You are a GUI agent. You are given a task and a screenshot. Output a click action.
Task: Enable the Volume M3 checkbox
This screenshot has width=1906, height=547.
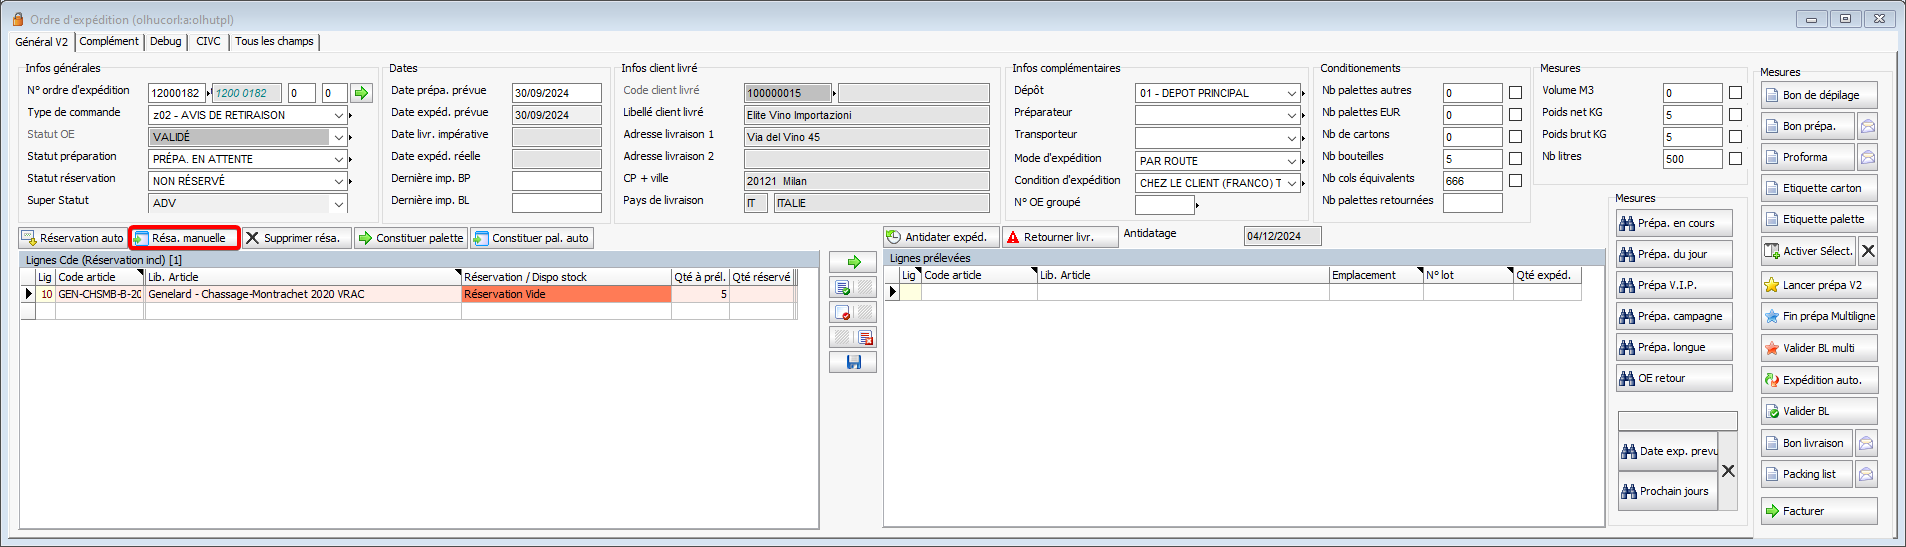click(1735, 93)
